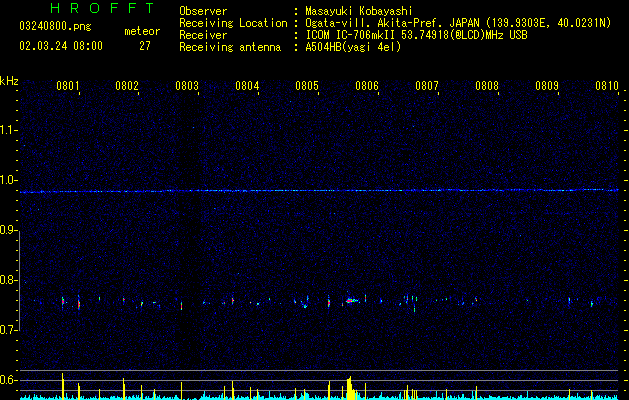This screenshot has width=629, height=400.
Task: Click the Receiving antenna label
Action: 230,47
